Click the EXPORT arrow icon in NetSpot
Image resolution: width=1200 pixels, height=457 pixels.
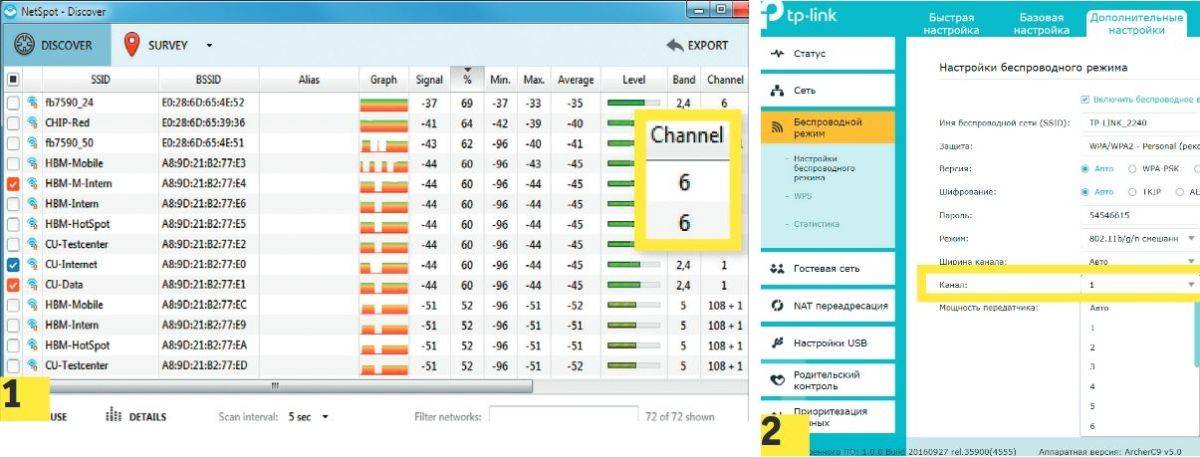(674, 45)
